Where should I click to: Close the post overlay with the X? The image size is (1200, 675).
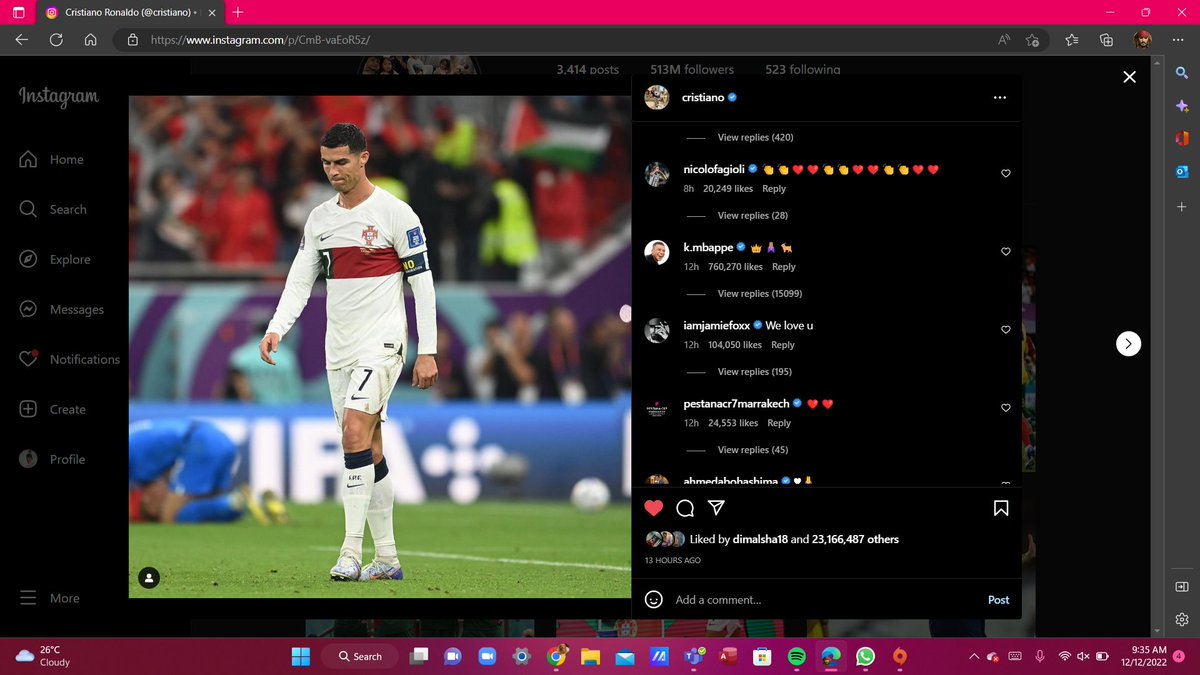(x=1129, y=77)
